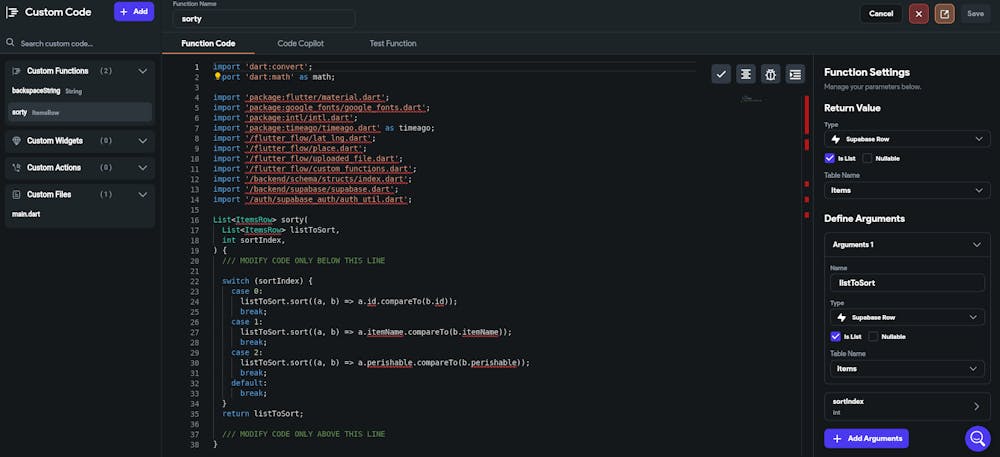Screen dimensions: 1000x457
Task: Expand the sortIndex argument row
Action: point(976,406)
